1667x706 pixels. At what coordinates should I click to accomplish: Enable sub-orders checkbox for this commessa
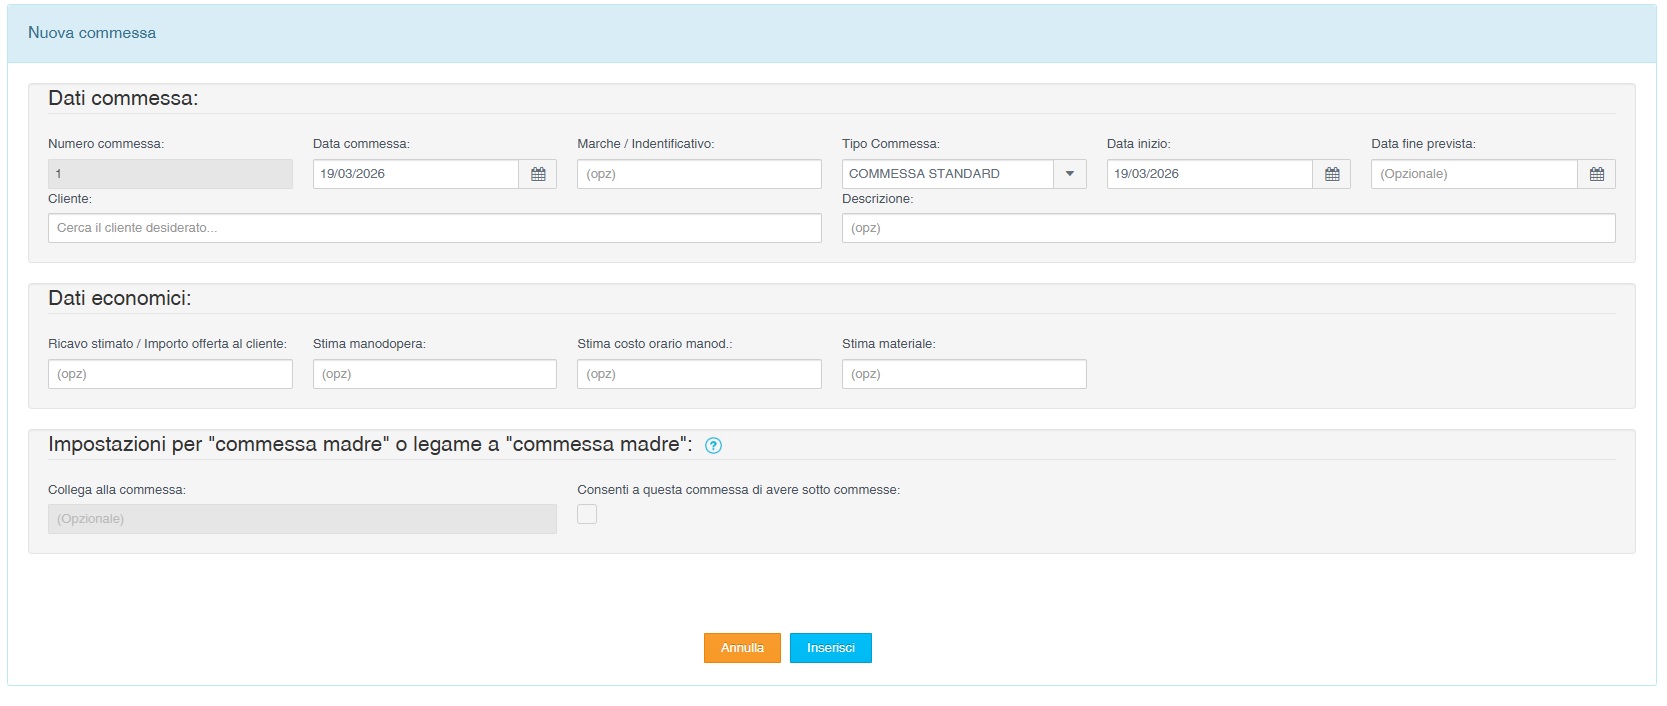(x=587, y=514)
